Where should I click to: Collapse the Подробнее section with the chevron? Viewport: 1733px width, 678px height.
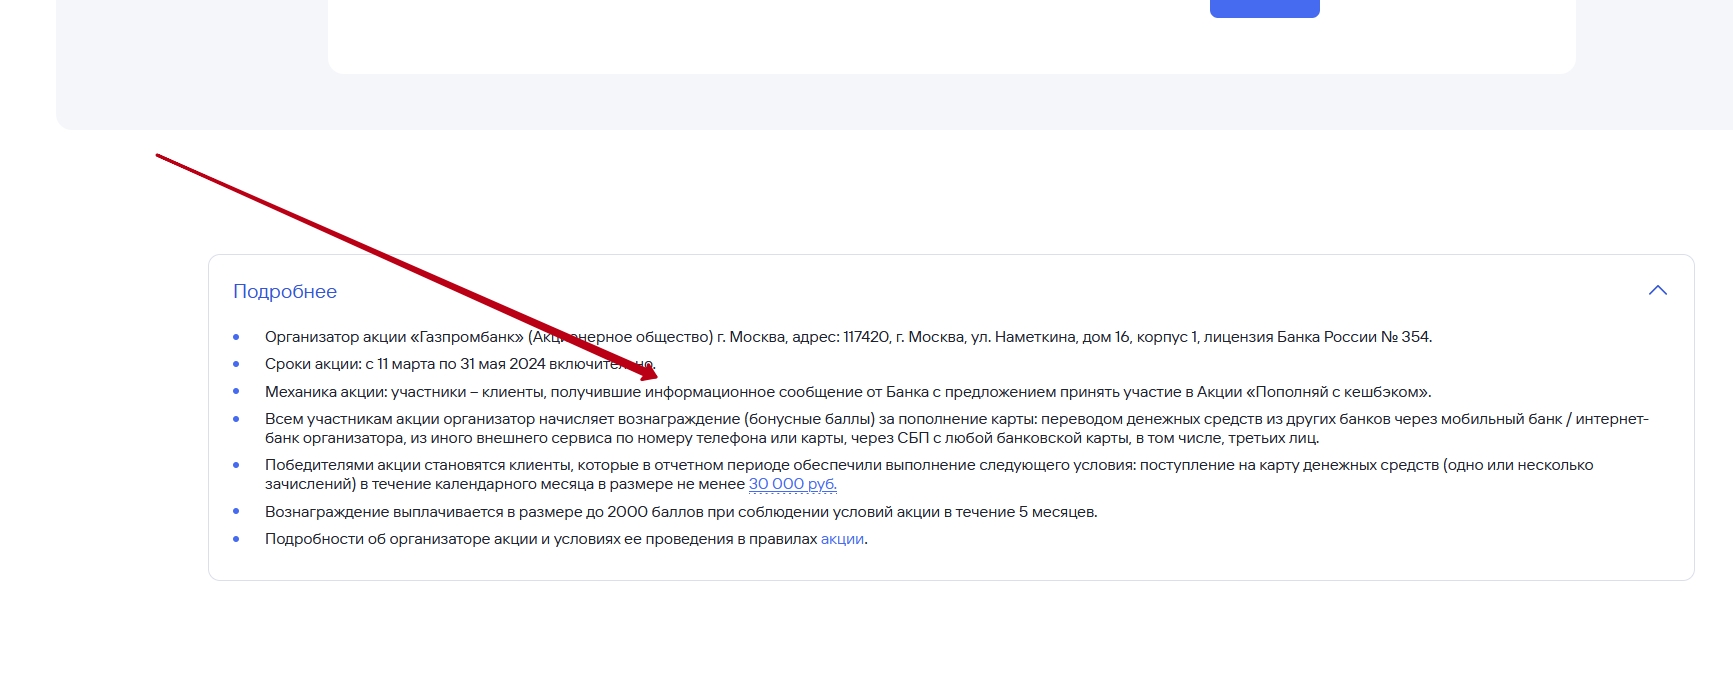tap(1657, 291)
